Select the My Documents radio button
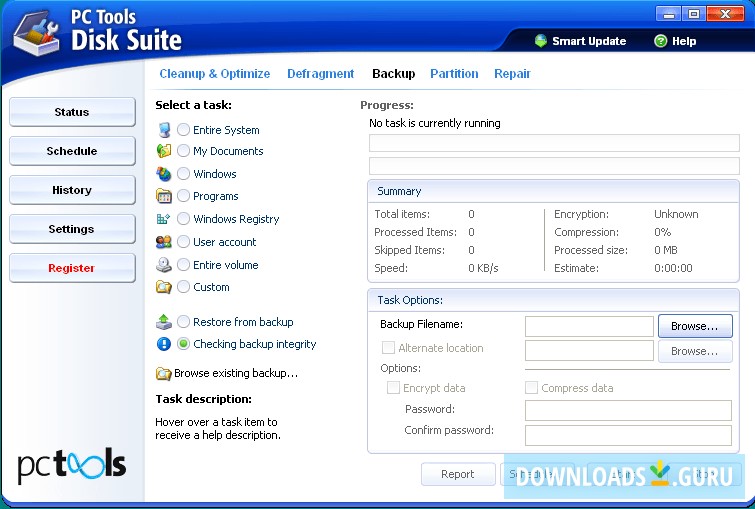 tap(183, 151)
